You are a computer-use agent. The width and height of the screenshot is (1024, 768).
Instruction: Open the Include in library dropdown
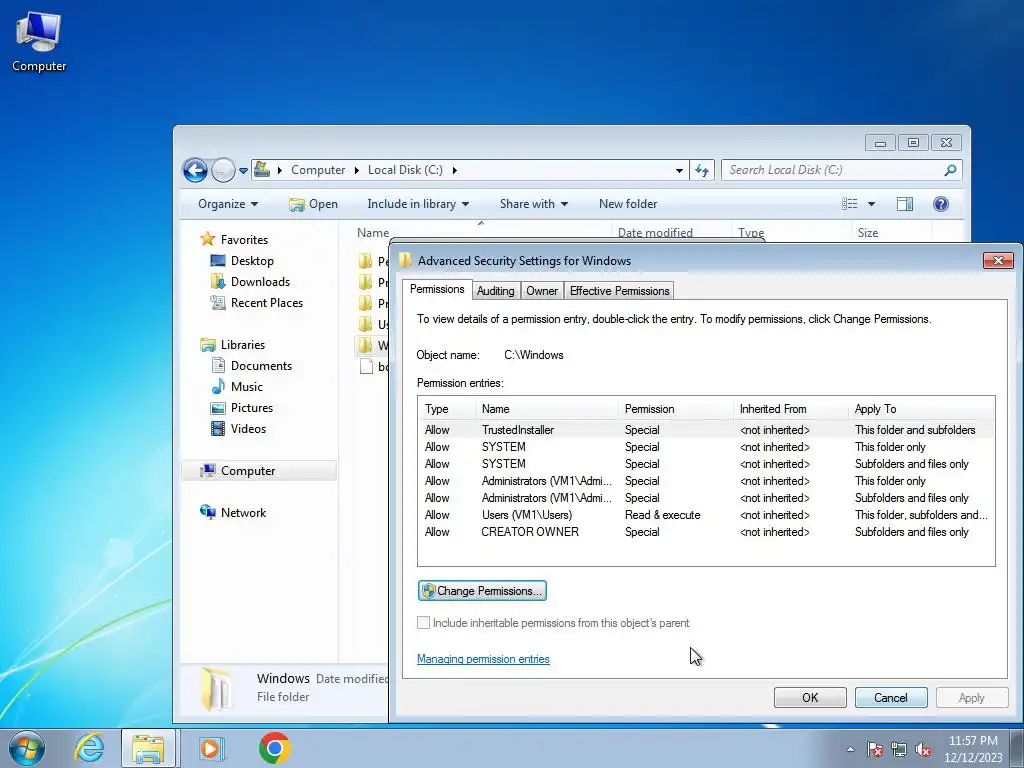click(418, 204)
